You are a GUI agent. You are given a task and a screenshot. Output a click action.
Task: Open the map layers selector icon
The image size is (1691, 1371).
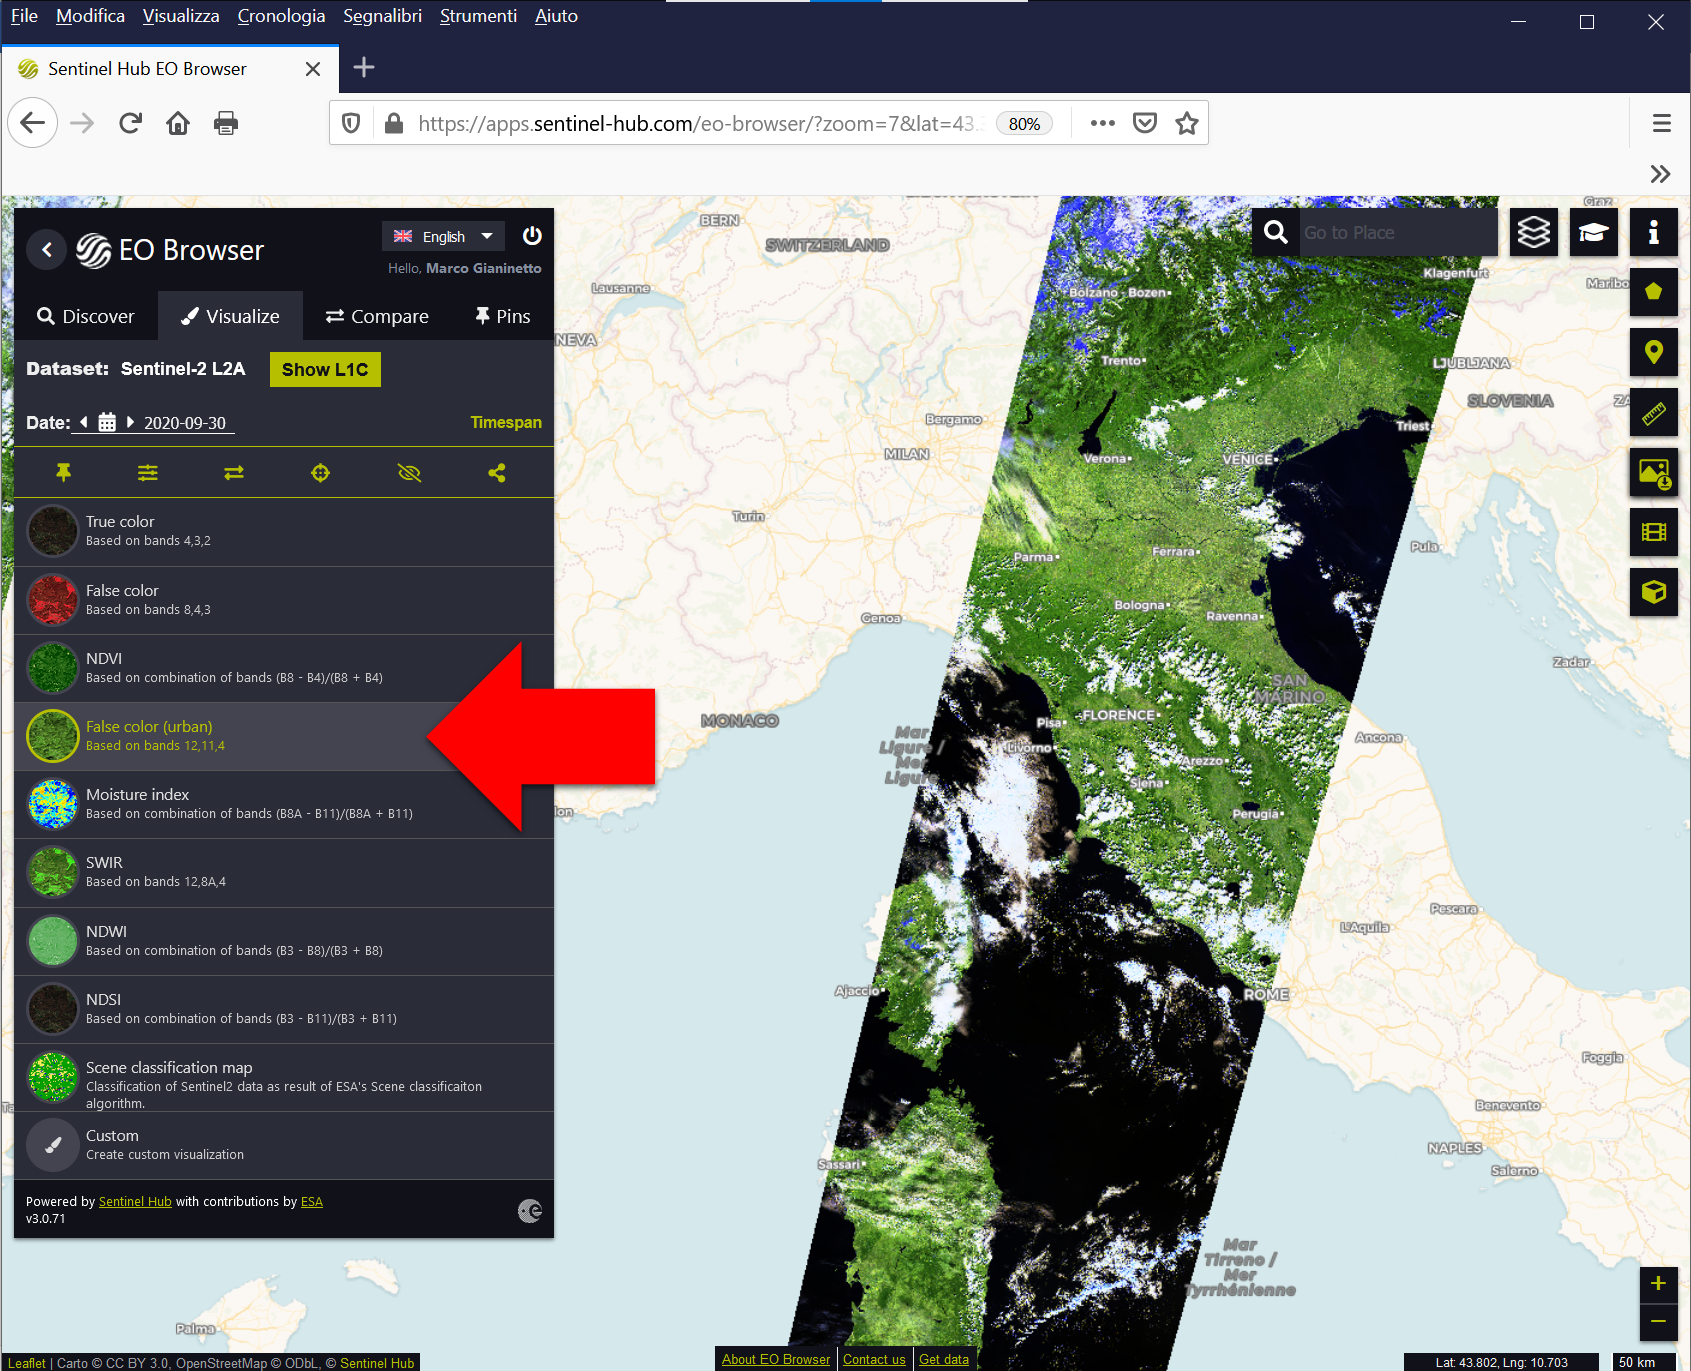(x=1534, y=232)
